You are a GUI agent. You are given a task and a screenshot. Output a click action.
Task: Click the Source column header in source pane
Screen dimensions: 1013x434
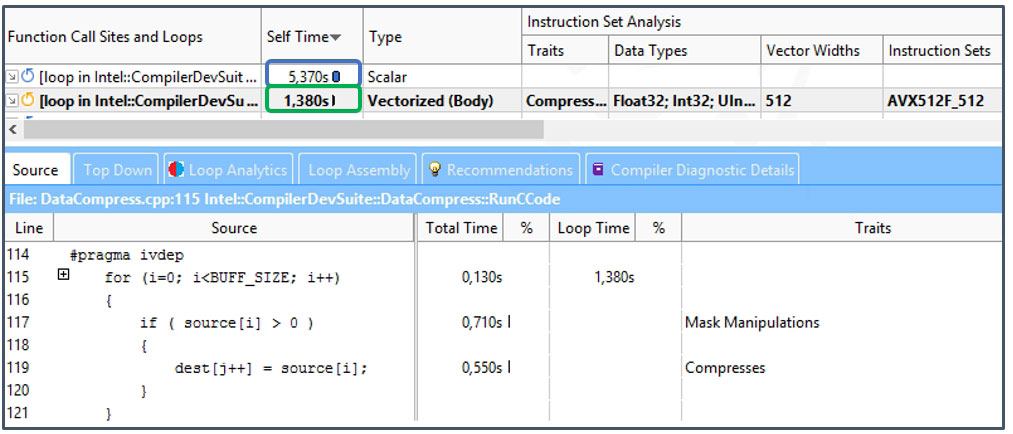pos(234,228)
